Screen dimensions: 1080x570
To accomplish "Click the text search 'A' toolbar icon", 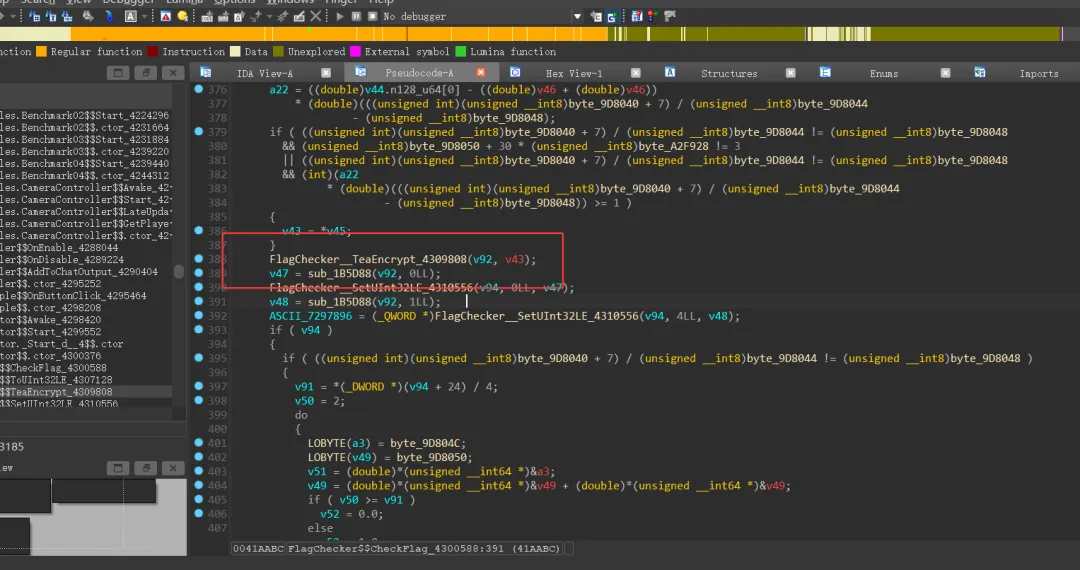I will [130, 16].
